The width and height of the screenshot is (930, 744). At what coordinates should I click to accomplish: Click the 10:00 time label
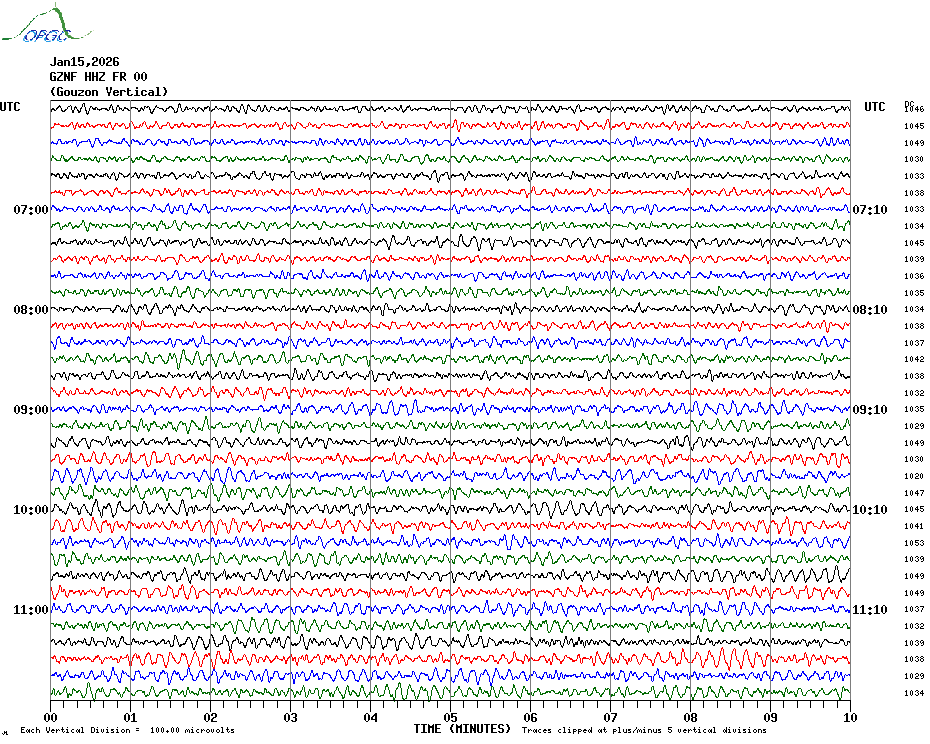(31, 510)
